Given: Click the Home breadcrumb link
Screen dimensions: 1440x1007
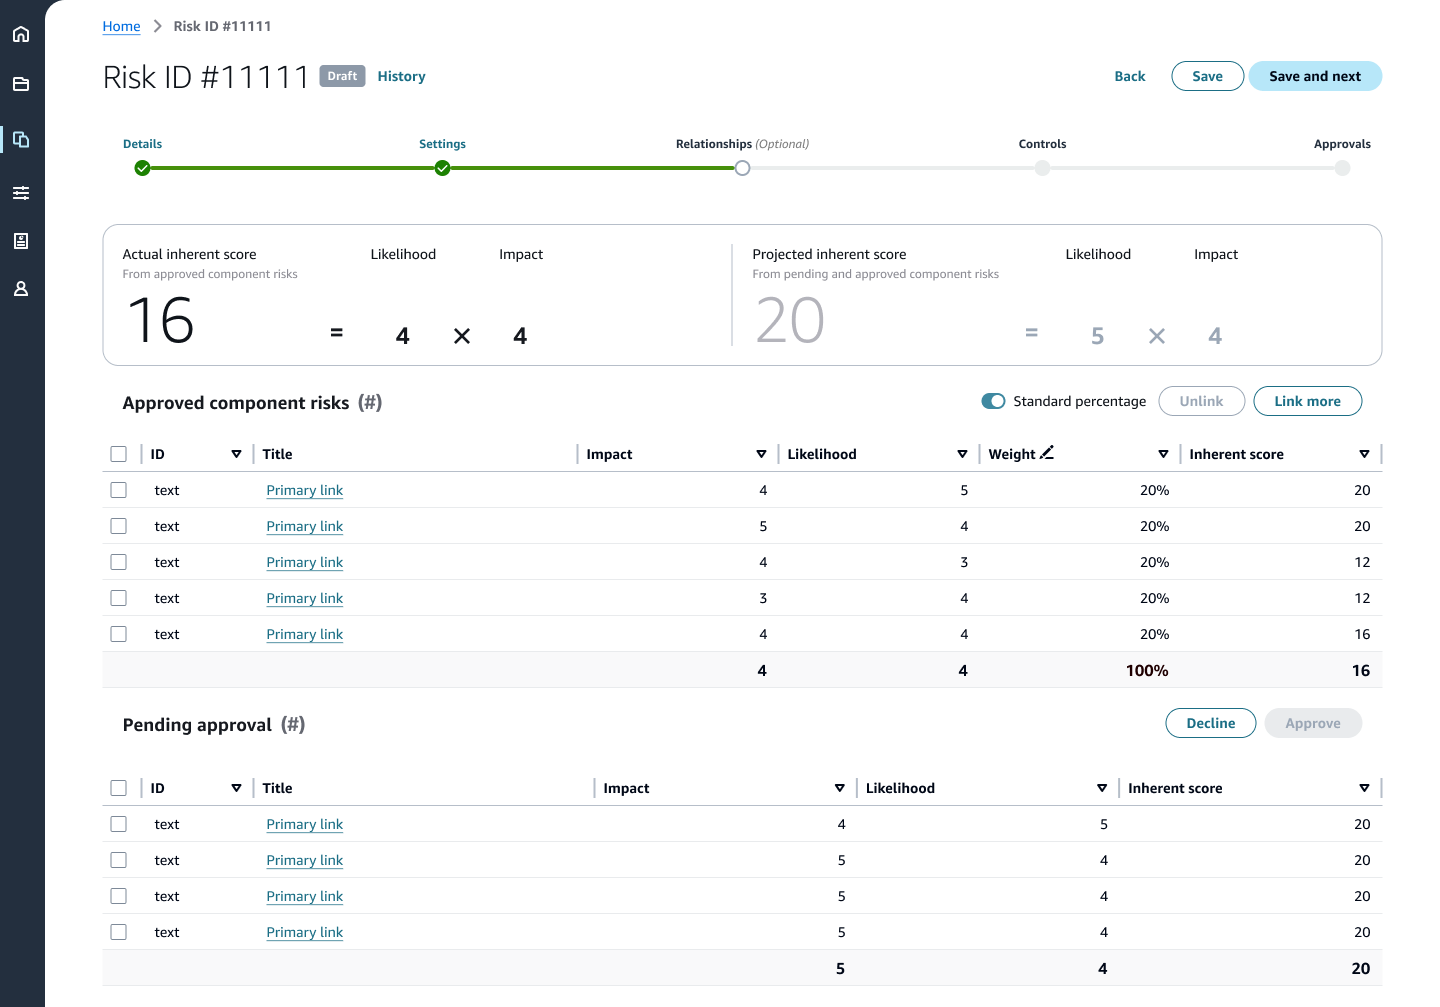Looking at the screenshot, I should [x=121, y=26].
